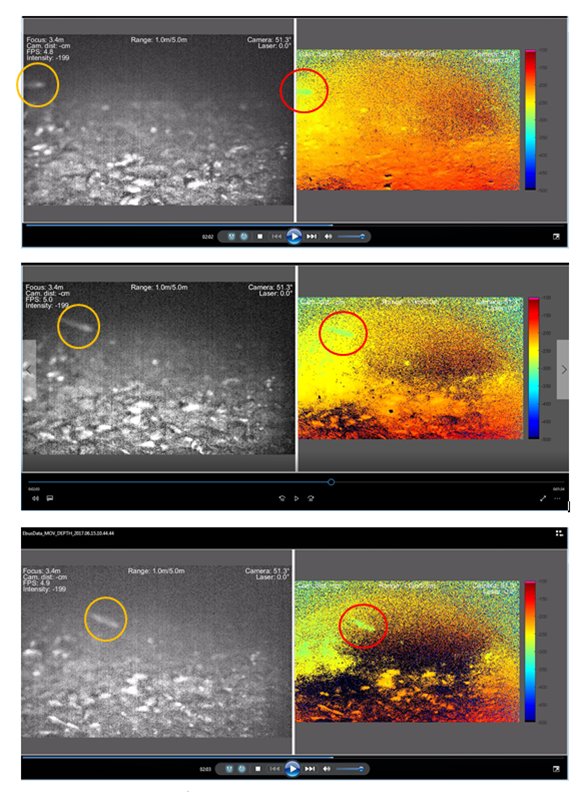Click 'FPS: 4.8' text in top video

(40, 52)
